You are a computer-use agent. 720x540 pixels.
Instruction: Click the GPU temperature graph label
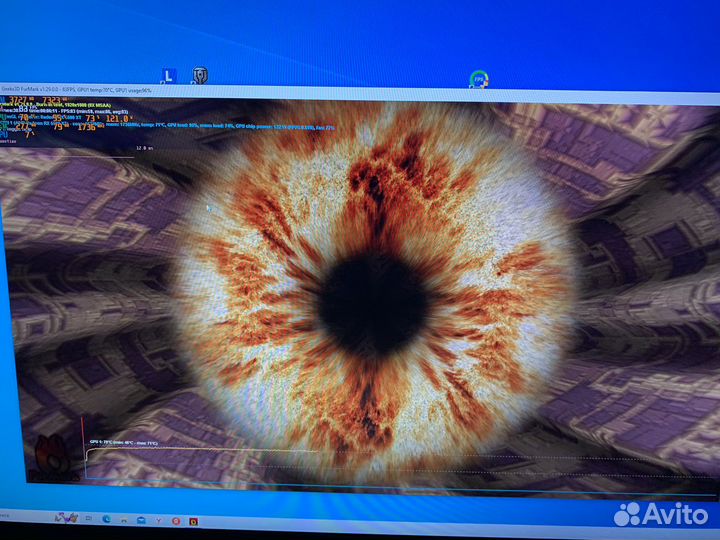124,443
